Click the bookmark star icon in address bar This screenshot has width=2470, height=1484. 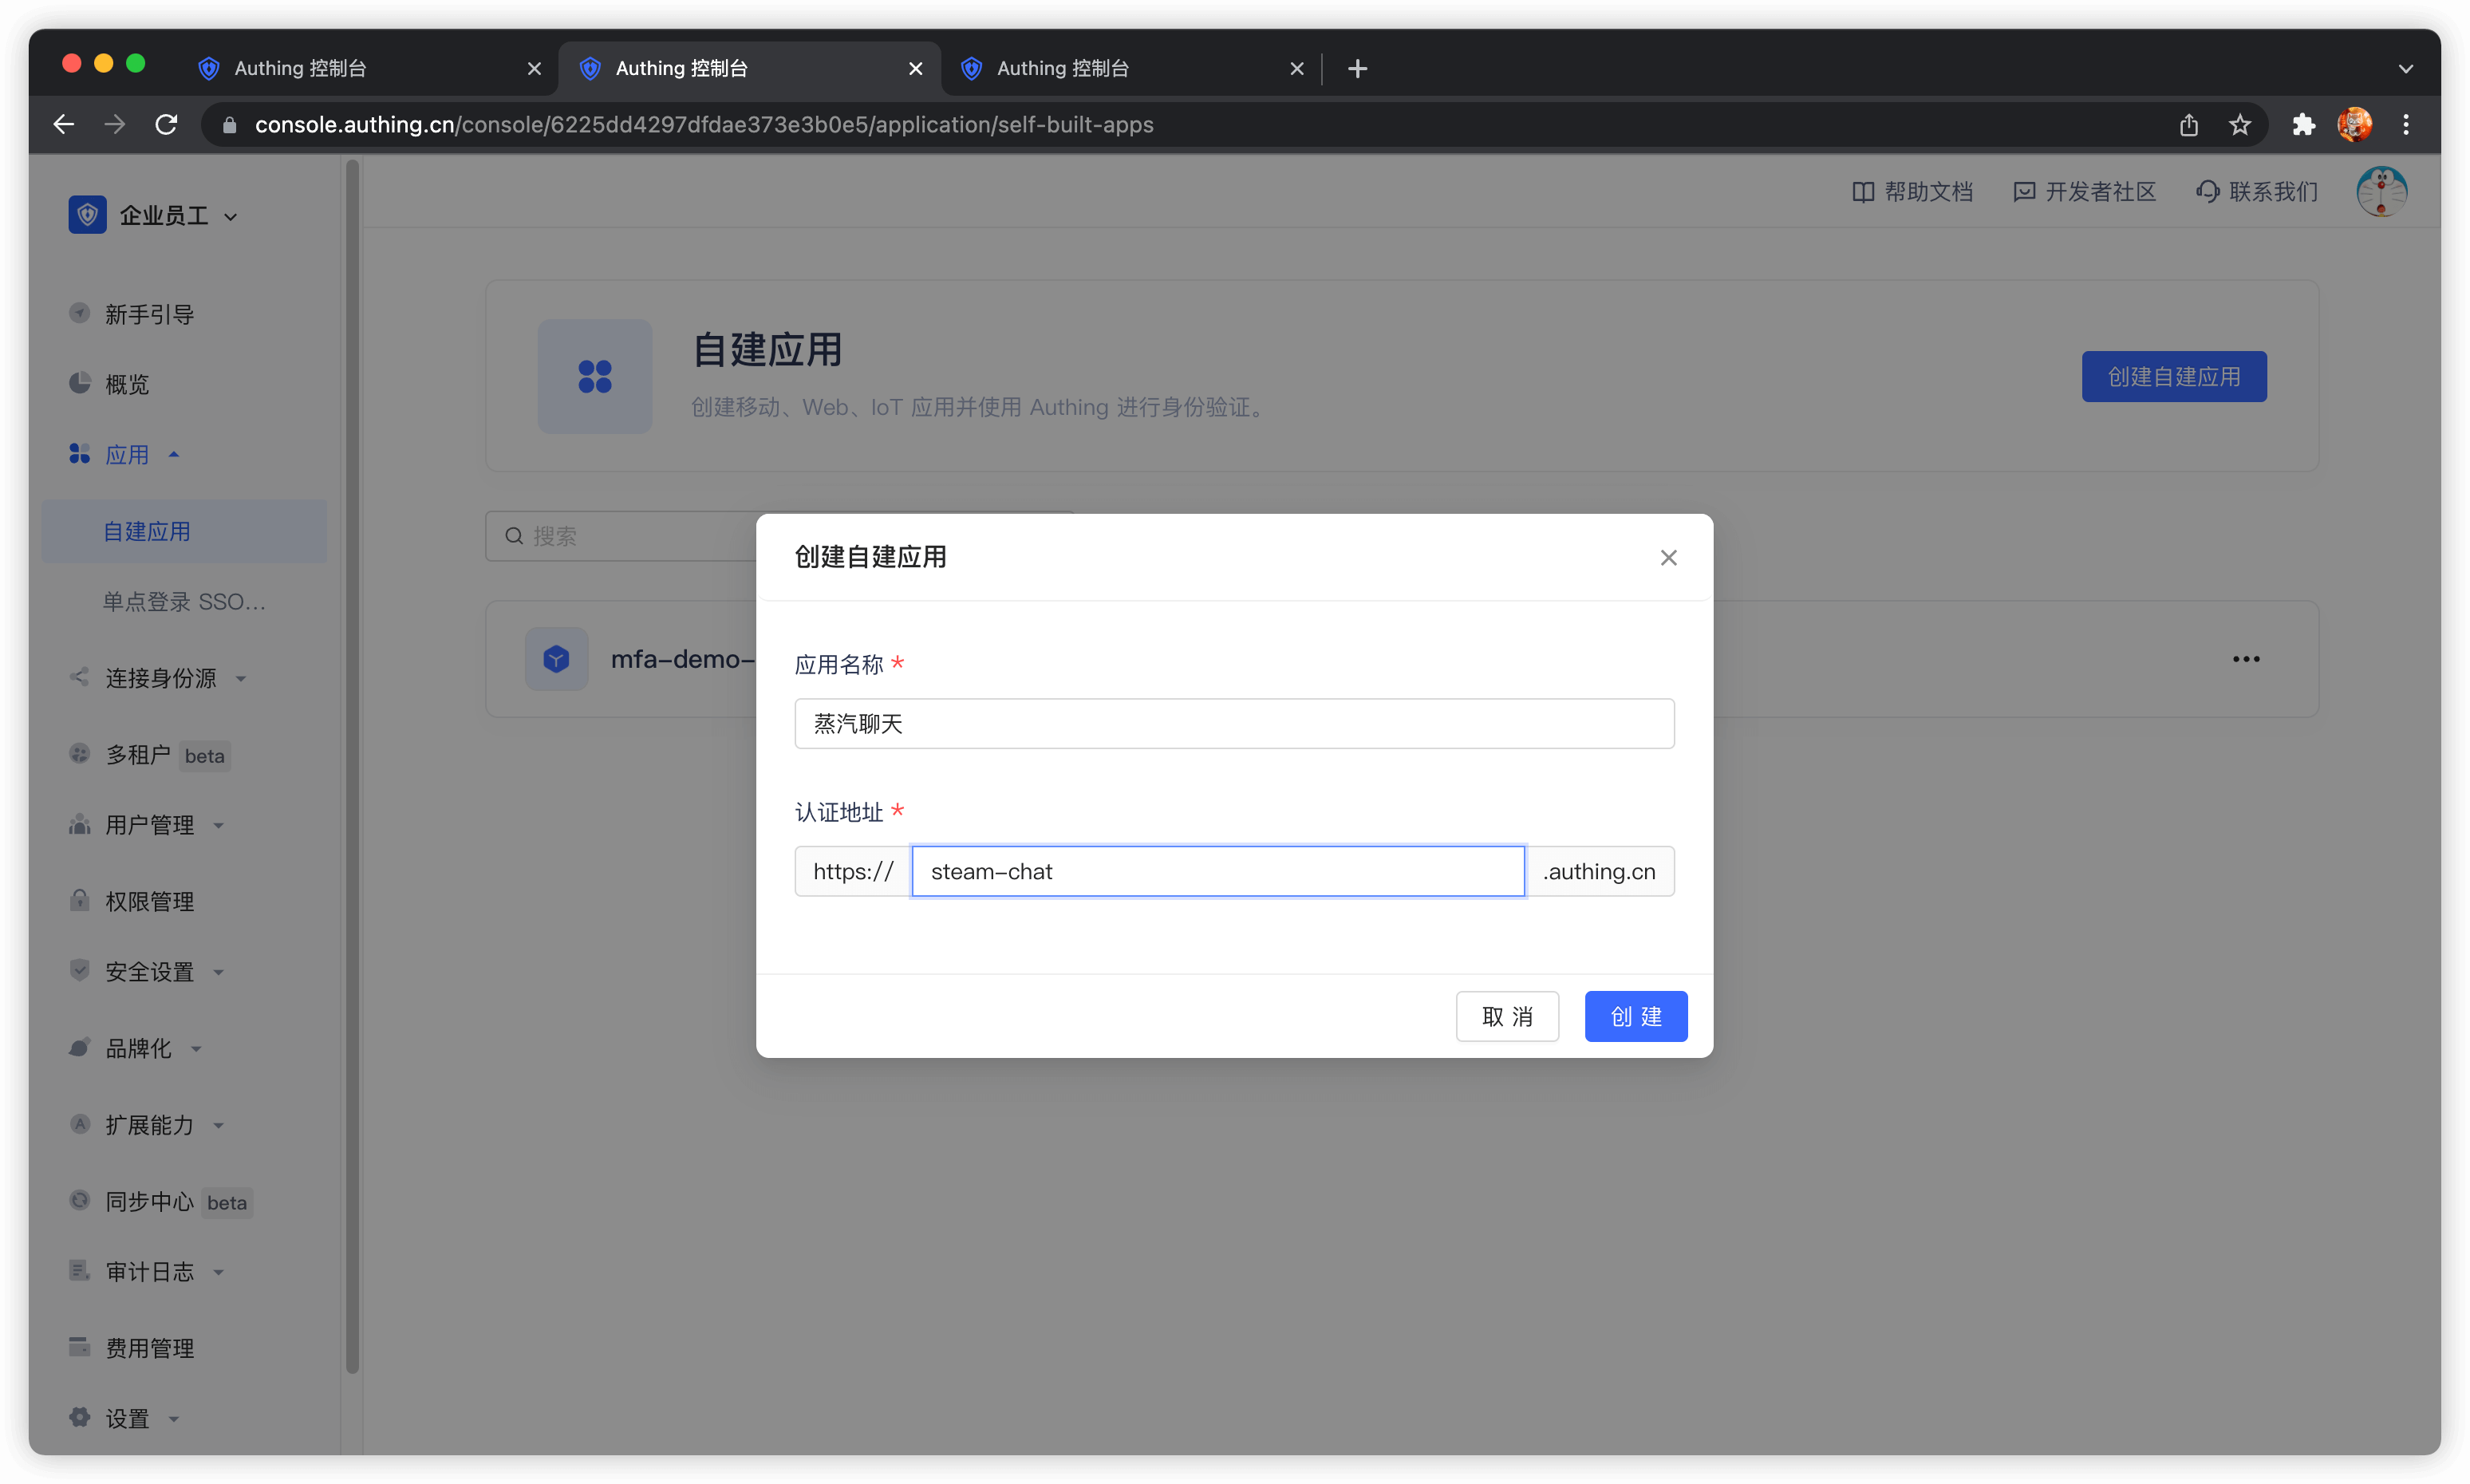coord(2239,124)
